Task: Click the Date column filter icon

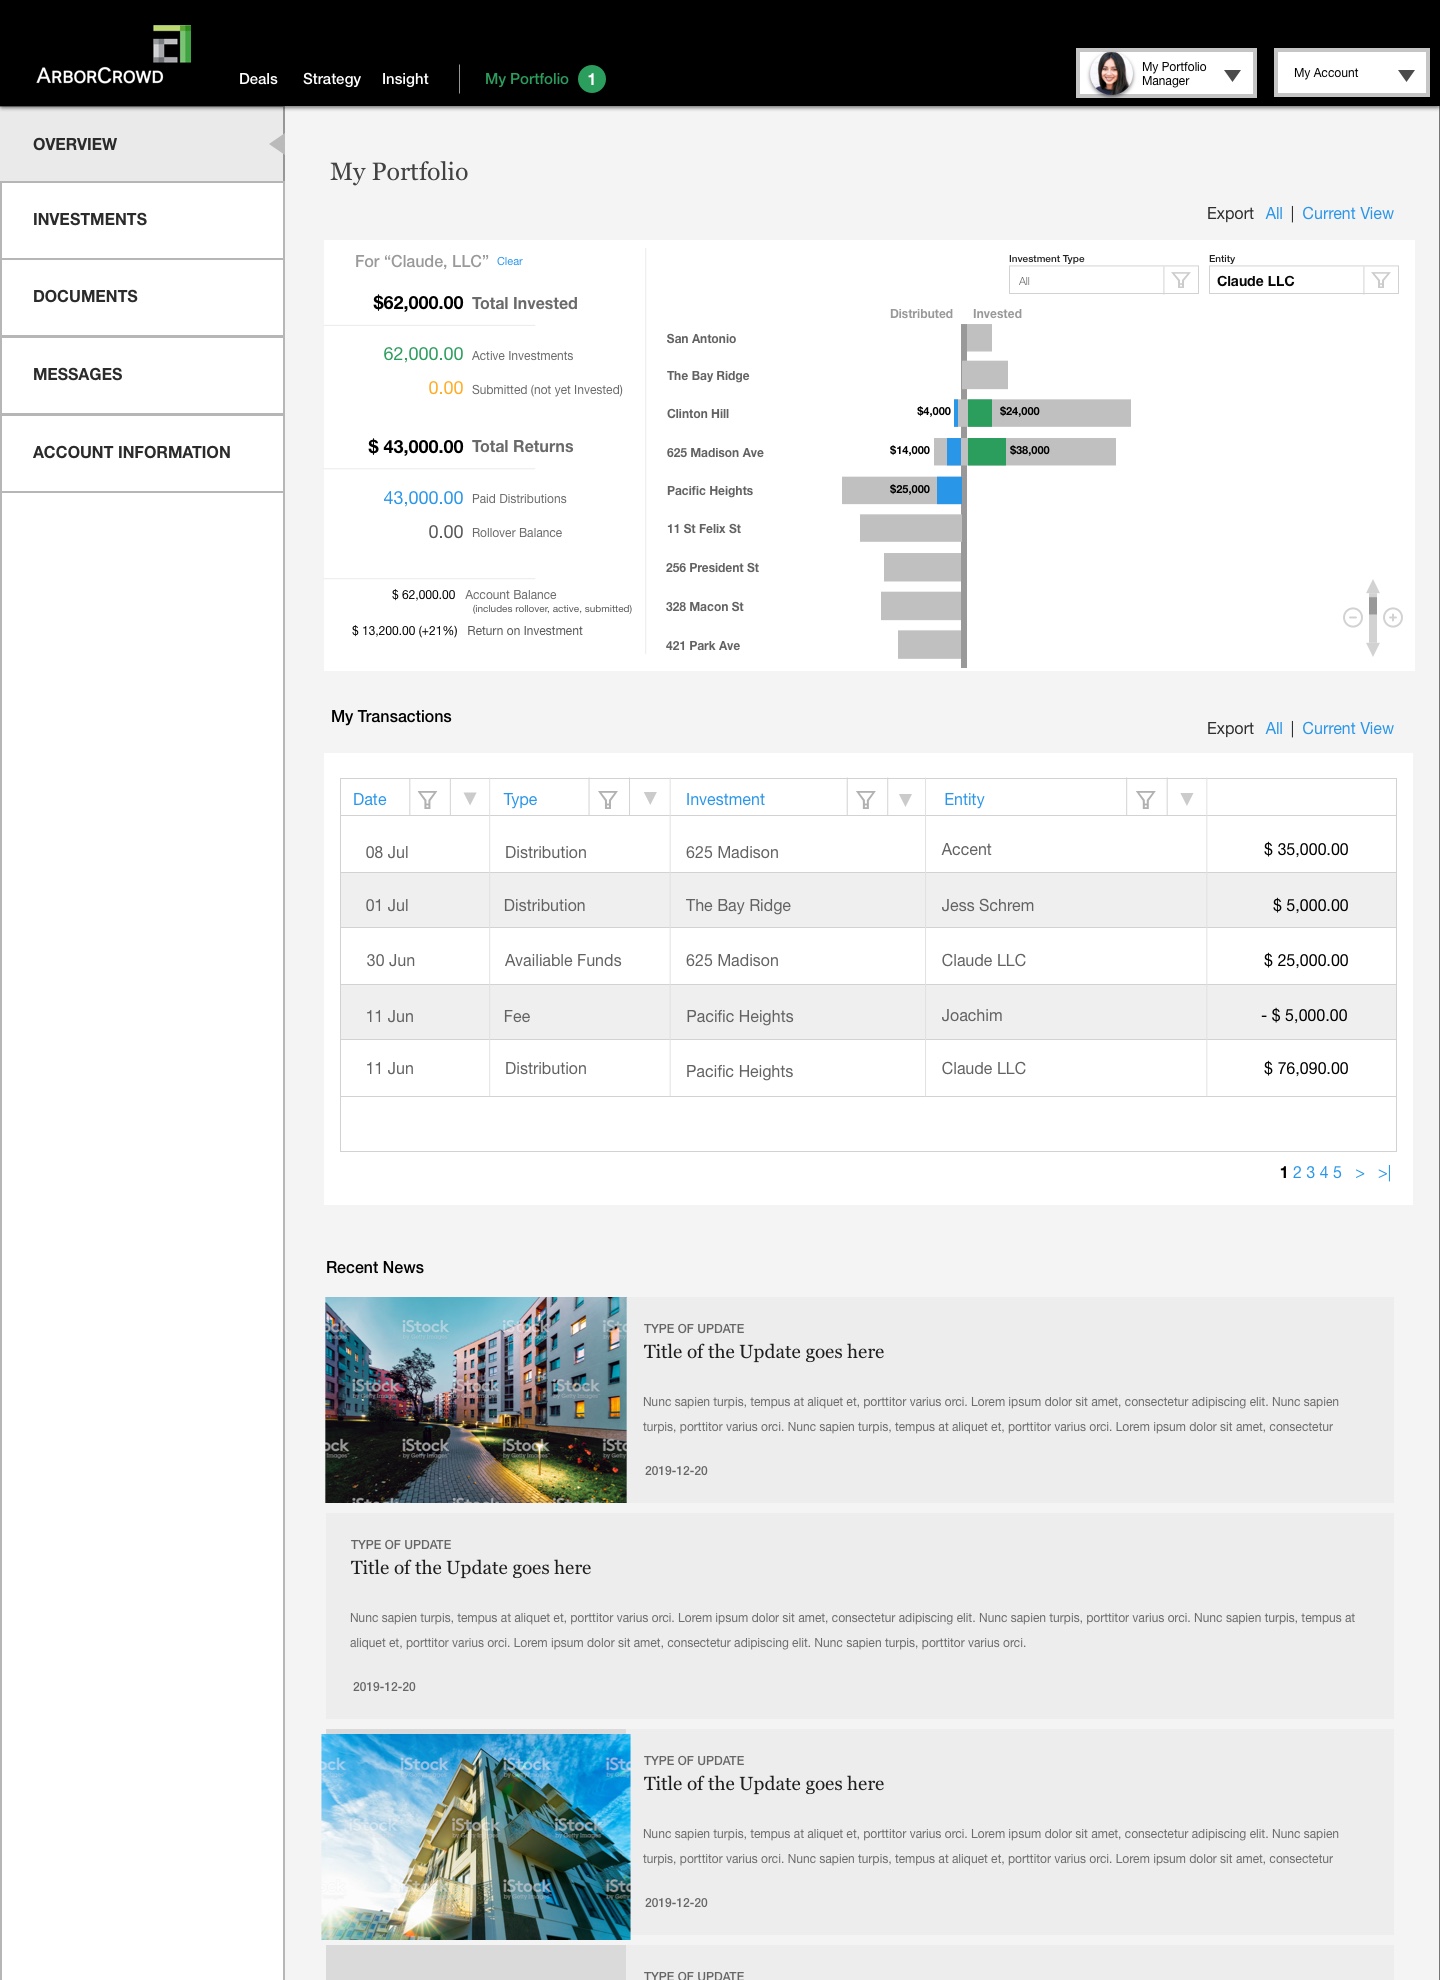Action: [x=427, y=800]
